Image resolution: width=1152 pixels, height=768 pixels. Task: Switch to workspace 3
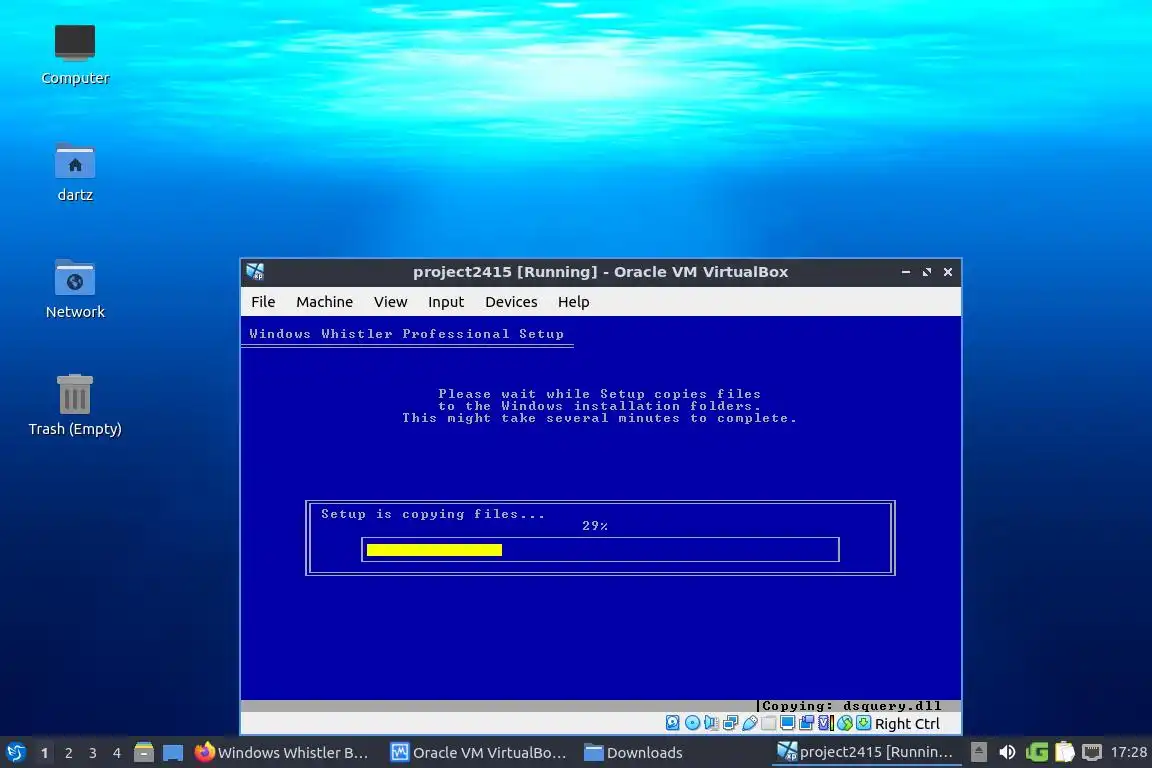(x=93, y=753)
